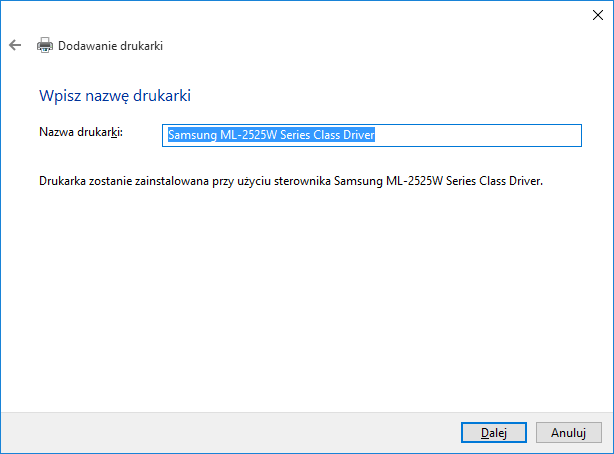Go back with the arrow icon

15,45
